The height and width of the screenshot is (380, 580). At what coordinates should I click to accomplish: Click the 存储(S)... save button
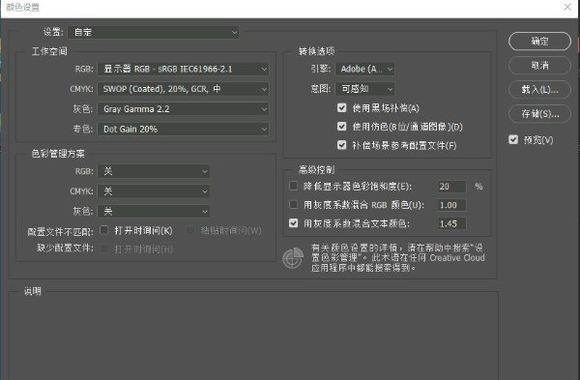[540, 114]
